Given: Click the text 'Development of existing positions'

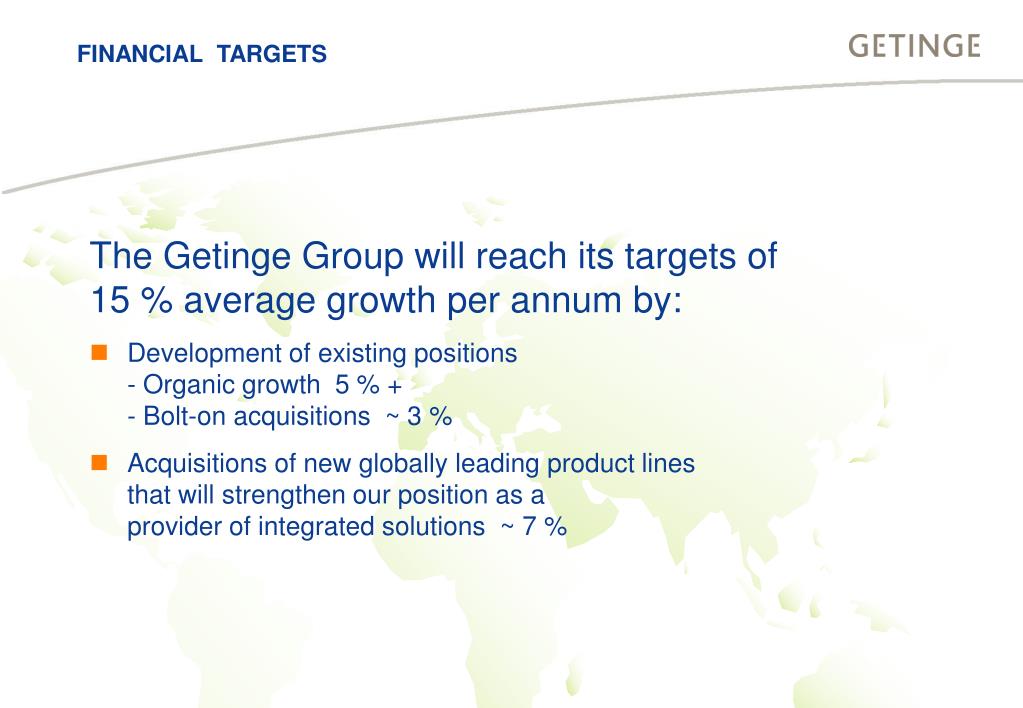Looking at the screenshot, I should [322, 354].
